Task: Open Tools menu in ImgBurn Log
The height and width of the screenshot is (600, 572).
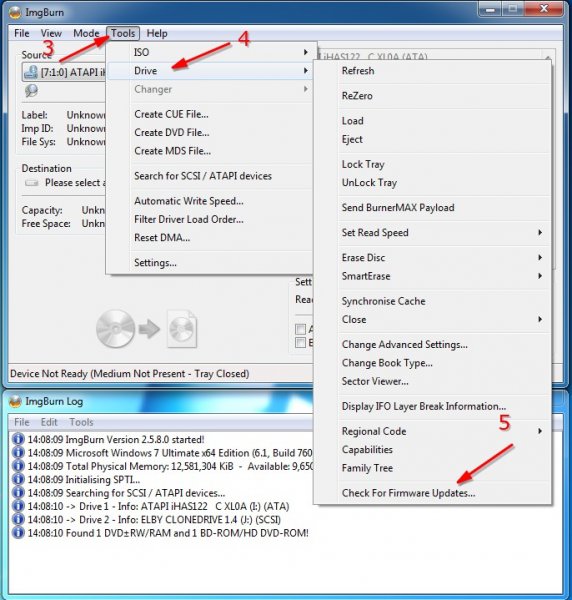Action: tap(81, 422)
